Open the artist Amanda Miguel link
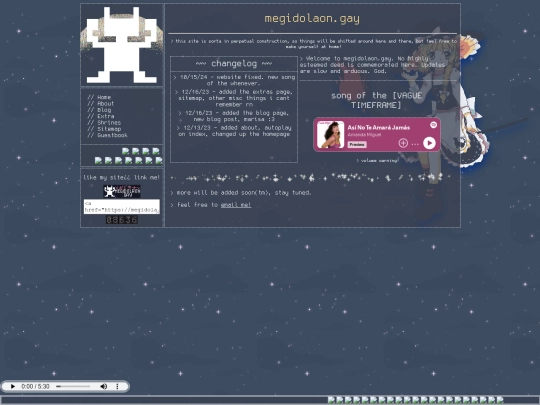 click(x=364, y=135)
